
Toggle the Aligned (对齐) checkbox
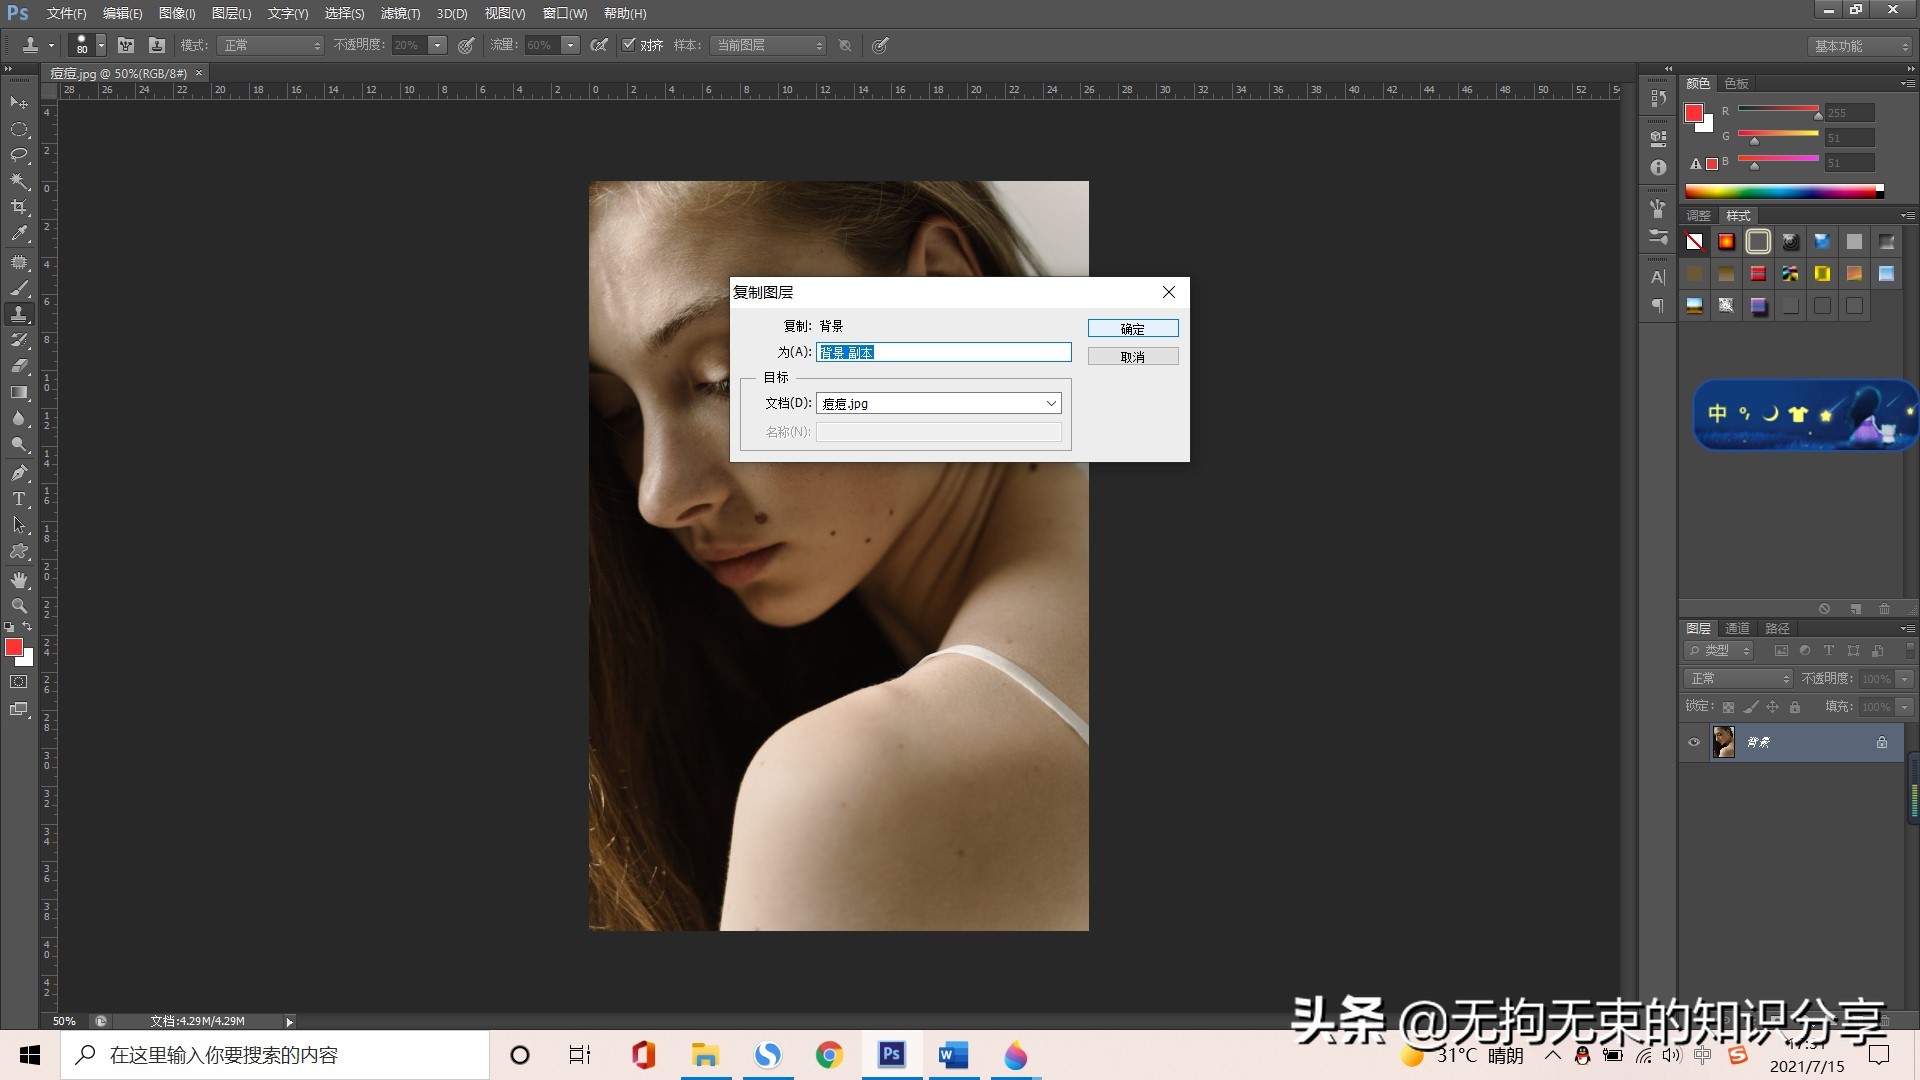coord(629,45)
